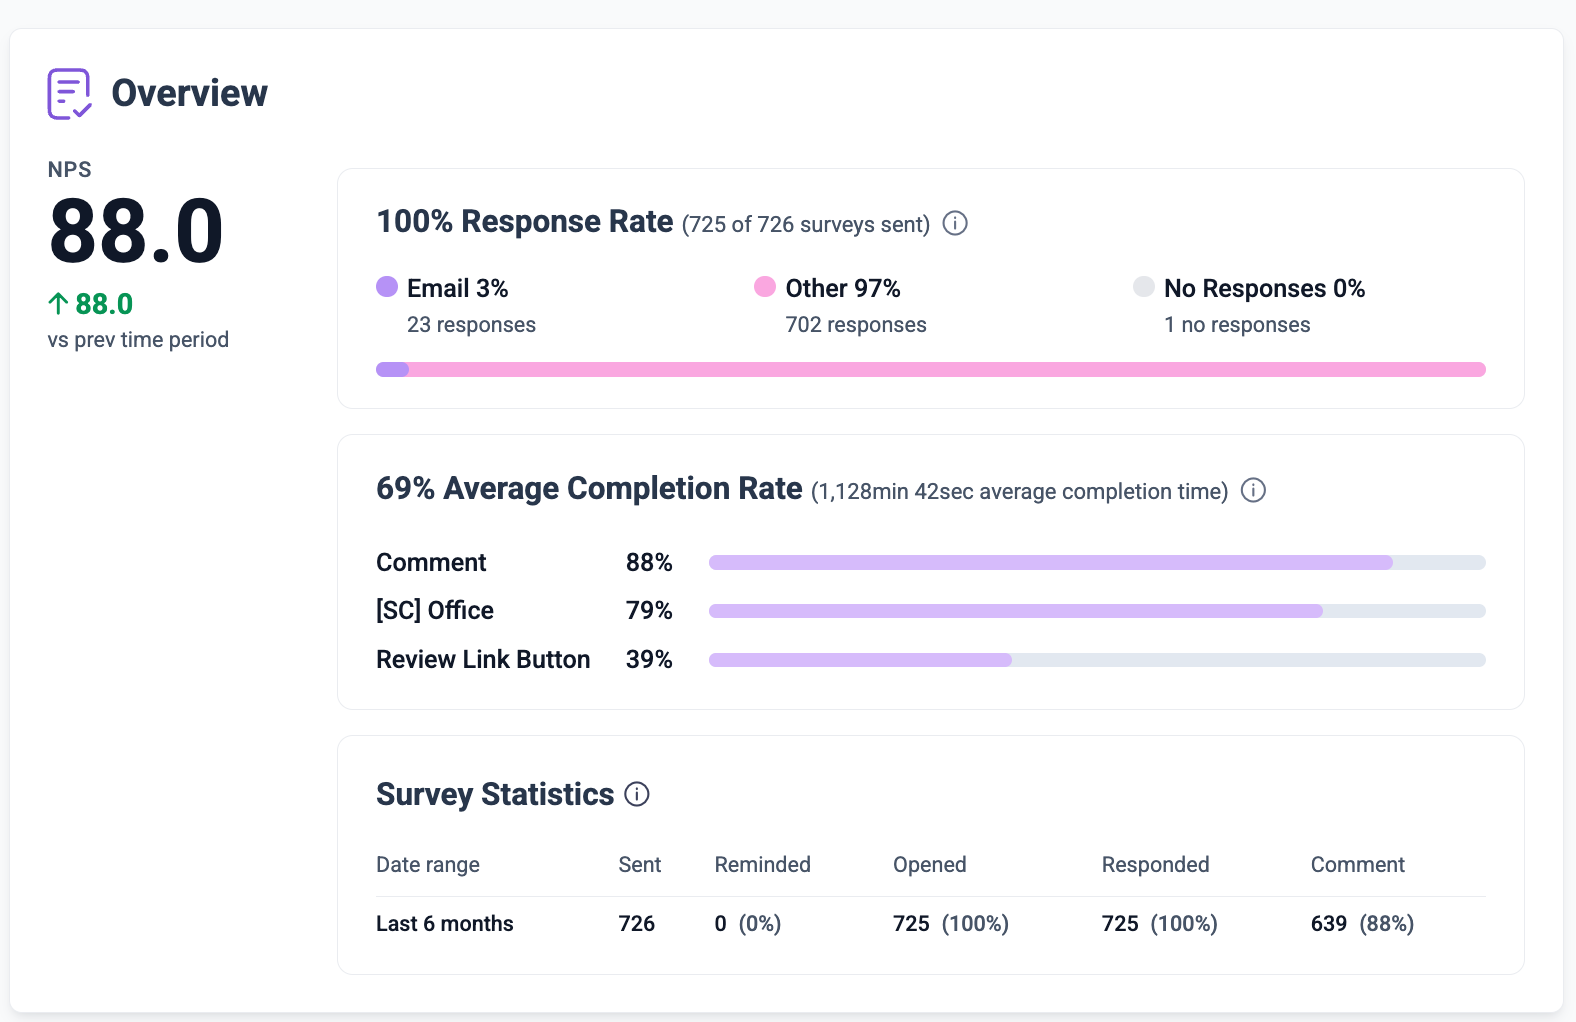Select the grey No Responses legend dot
Screen dimensions: 1576x1022
[1144, 287]
